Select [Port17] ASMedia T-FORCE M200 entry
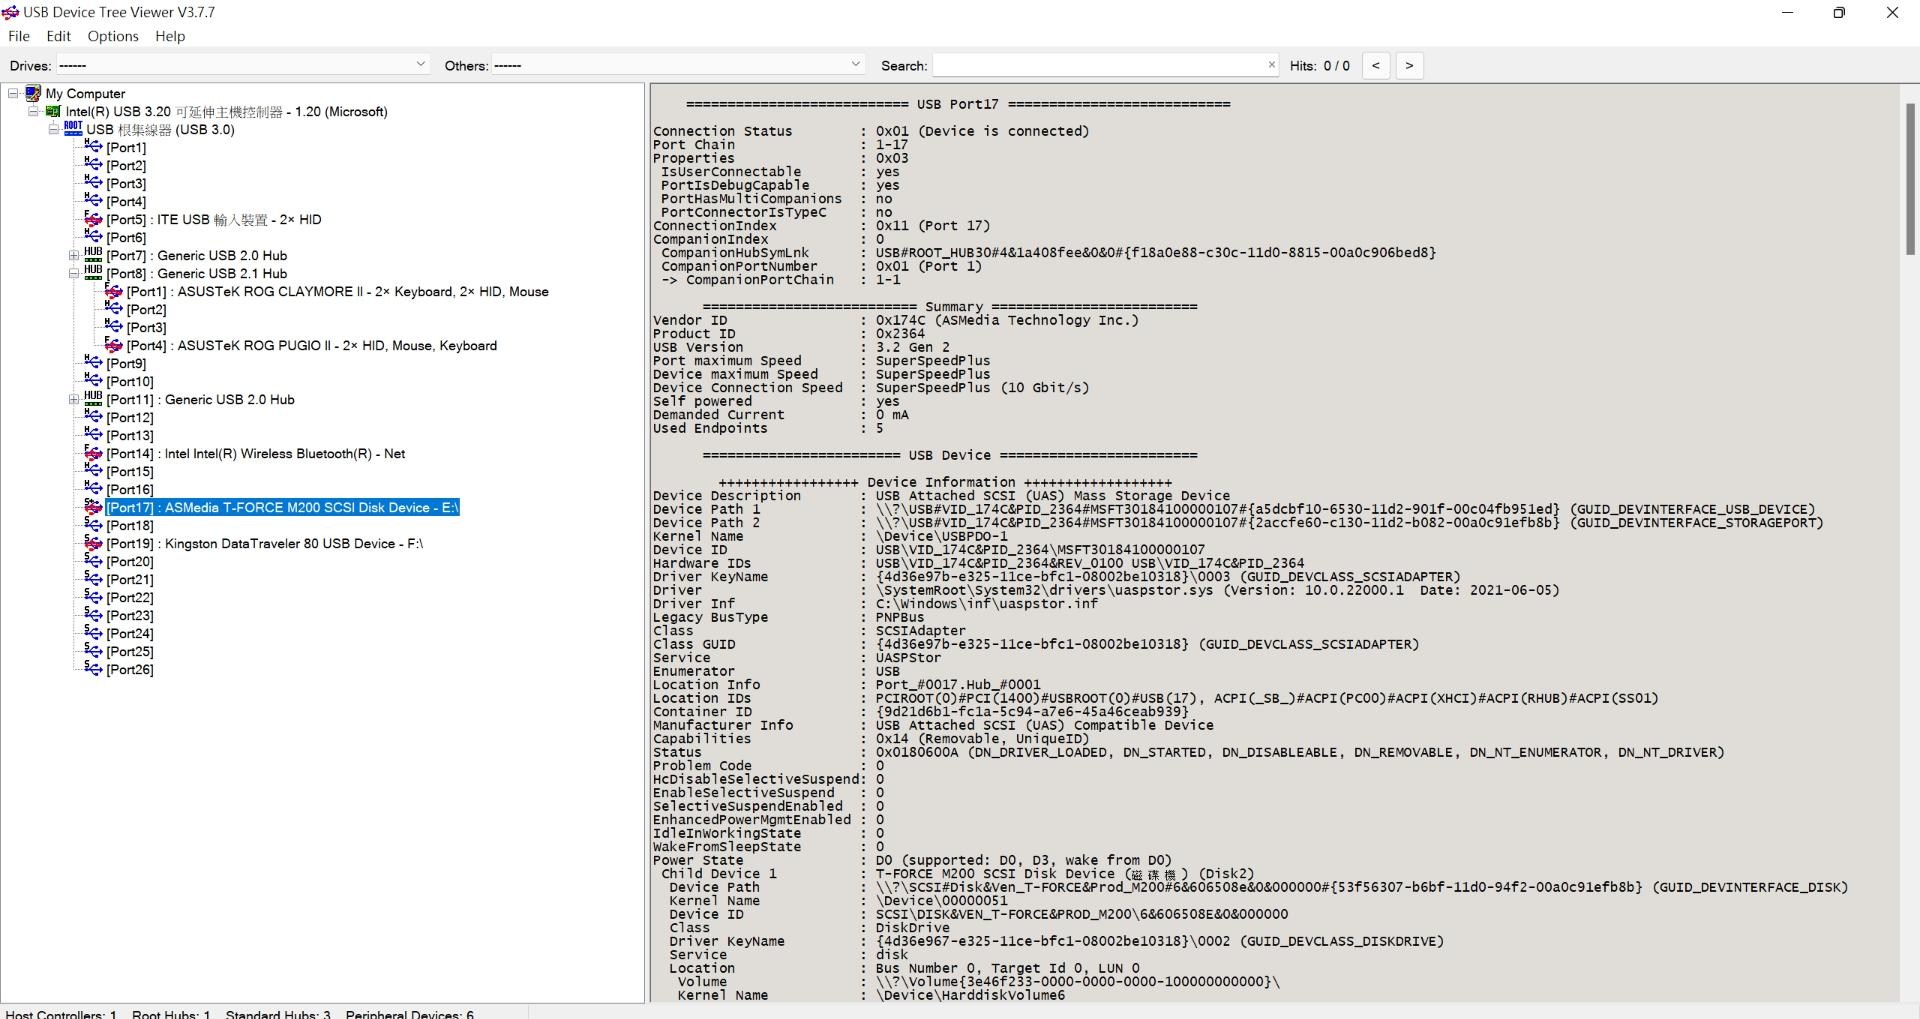This screenshot has width=1920, height=1019. (282, 507)
